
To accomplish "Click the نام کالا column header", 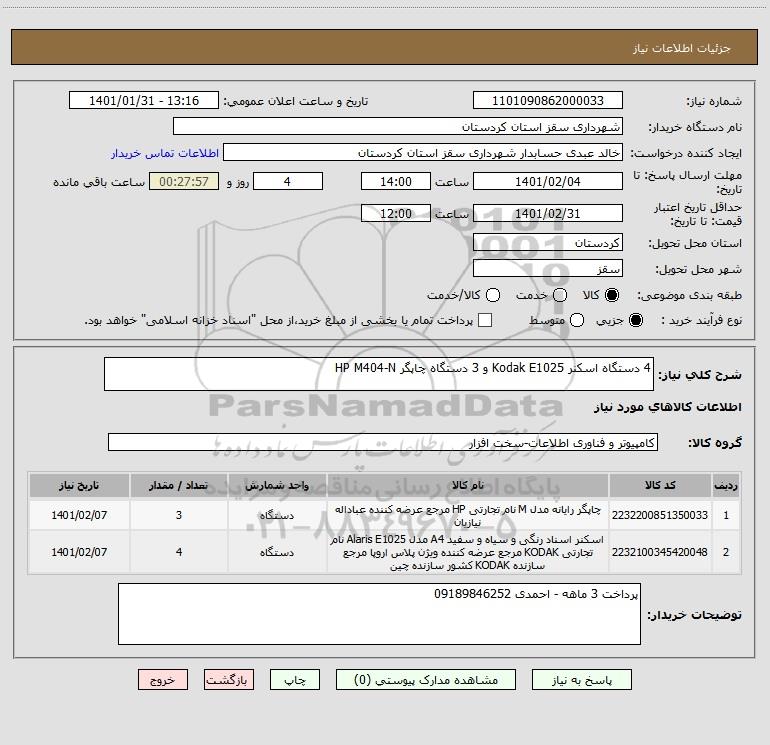I will pos(468,485).
